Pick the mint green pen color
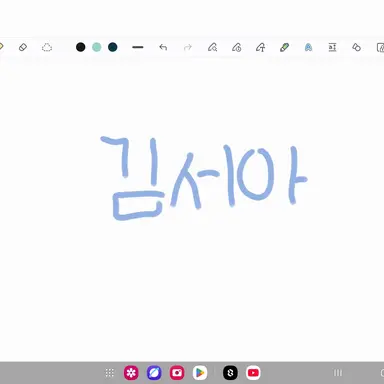The width and height of the screenshot is (384, 384). point(97,47)
